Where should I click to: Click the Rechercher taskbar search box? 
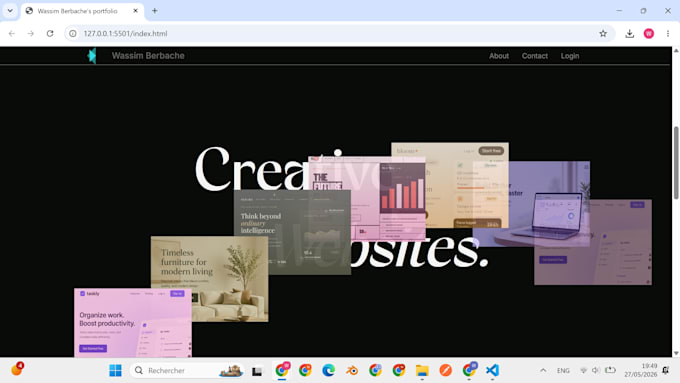click(x=187, y=370)
